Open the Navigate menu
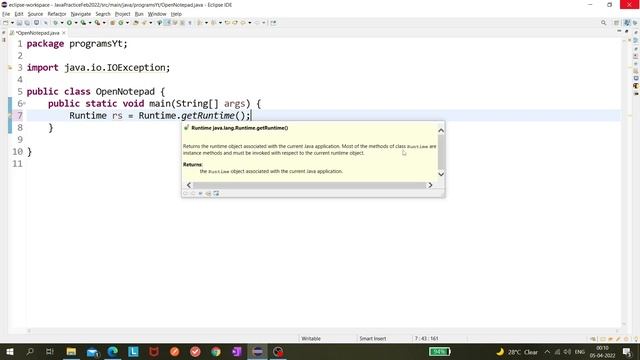This screenshot has height=360, width=640. pos(80,14)
